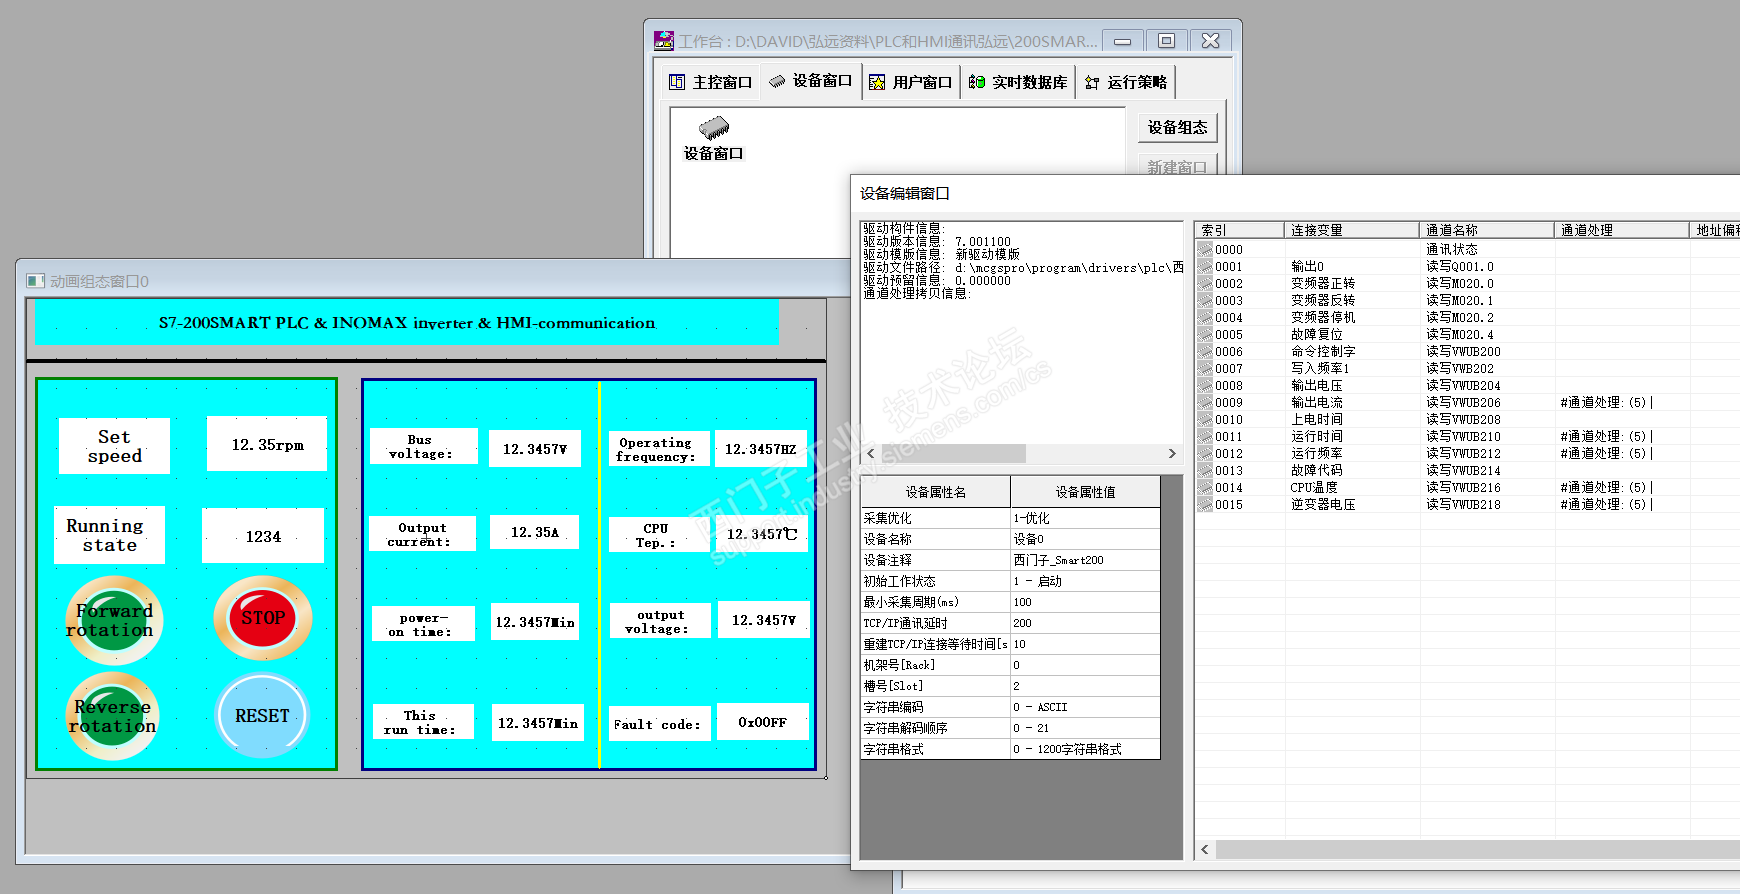Select the row icon for channel 0014
Viewport: 1740px width, 894px height.
(1205, 488)
